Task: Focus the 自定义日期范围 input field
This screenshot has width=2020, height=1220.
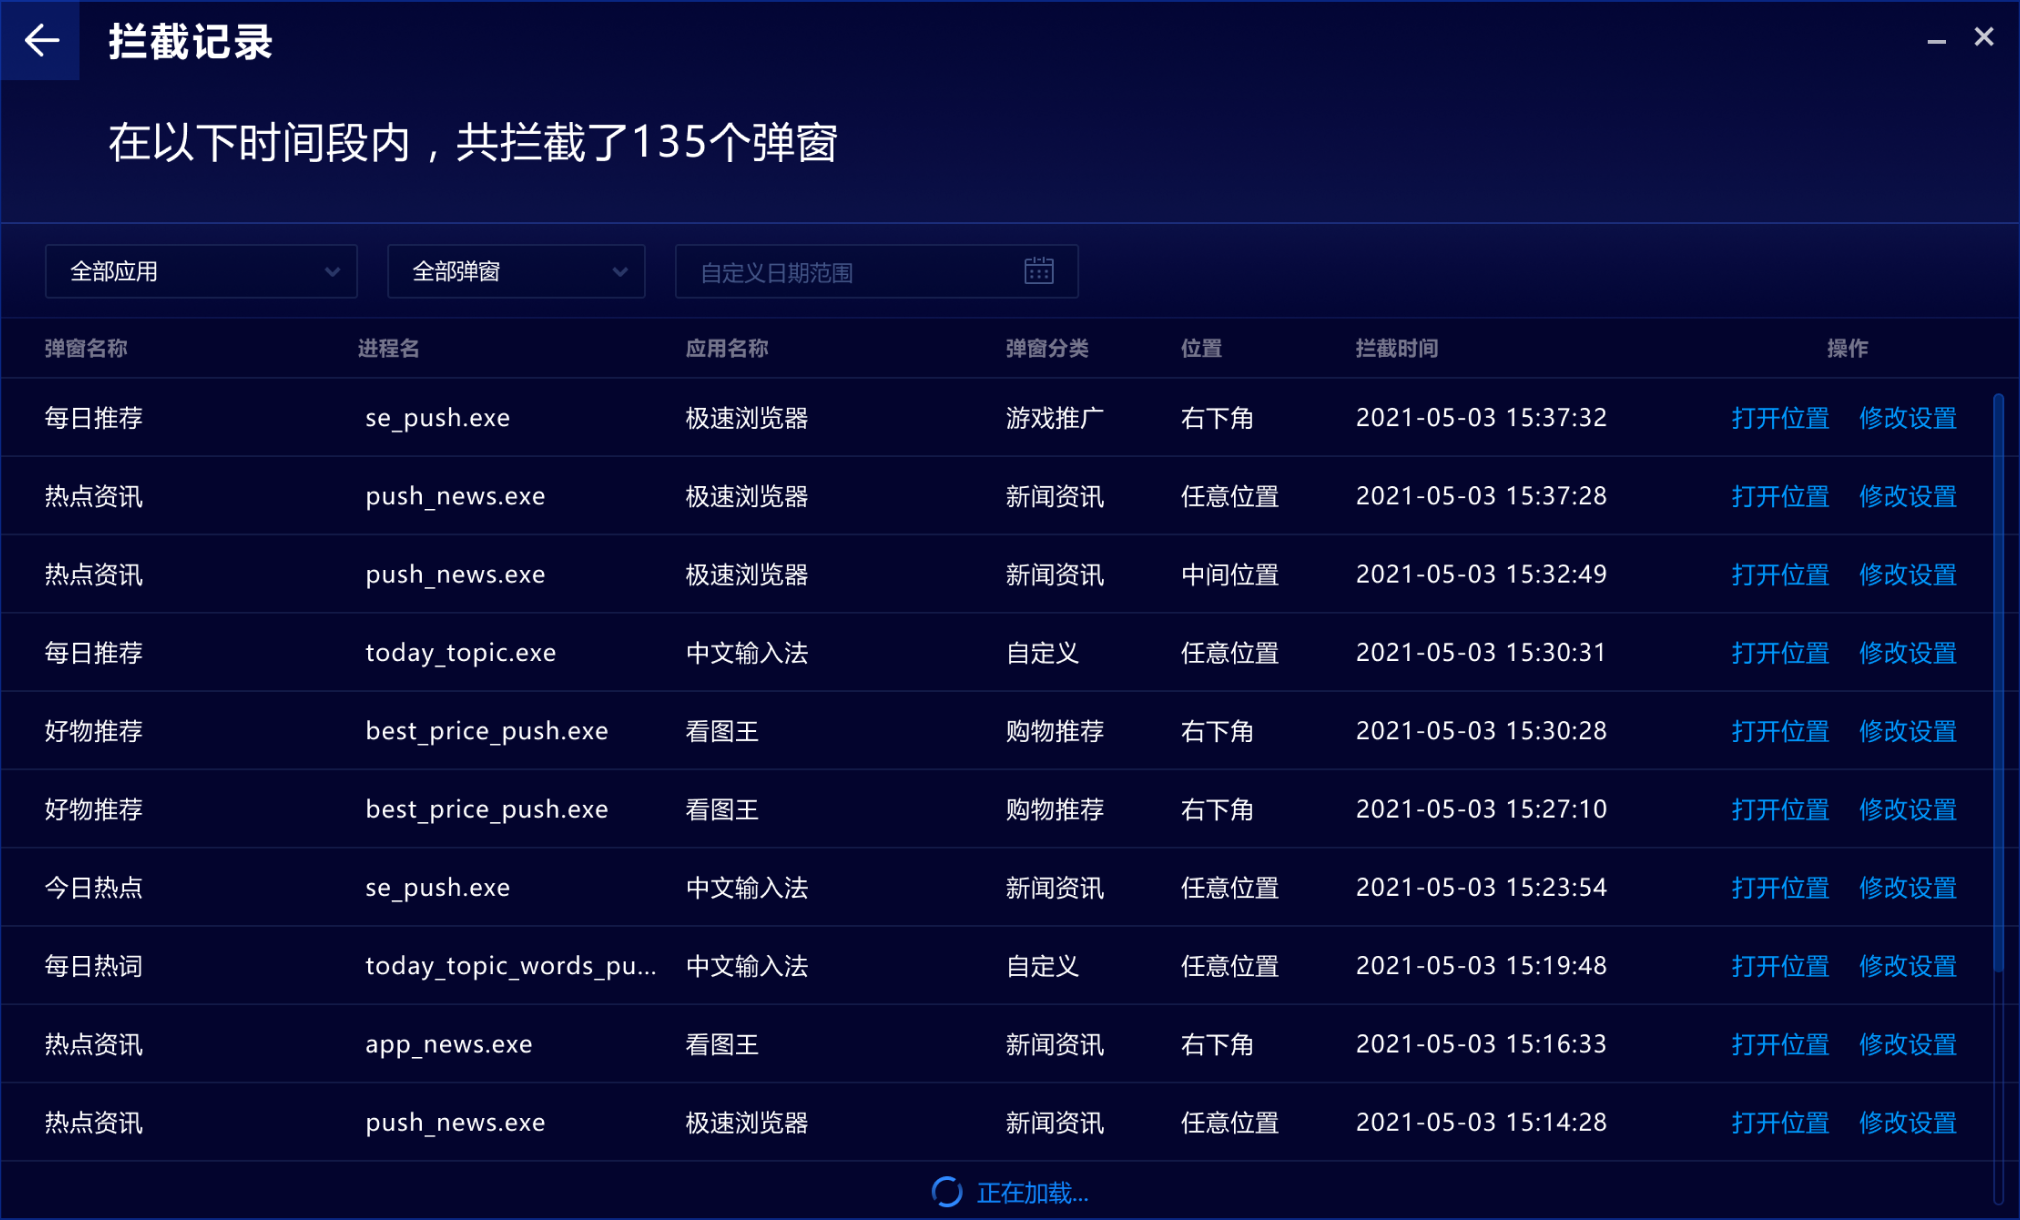Action: tap(876, 271)
